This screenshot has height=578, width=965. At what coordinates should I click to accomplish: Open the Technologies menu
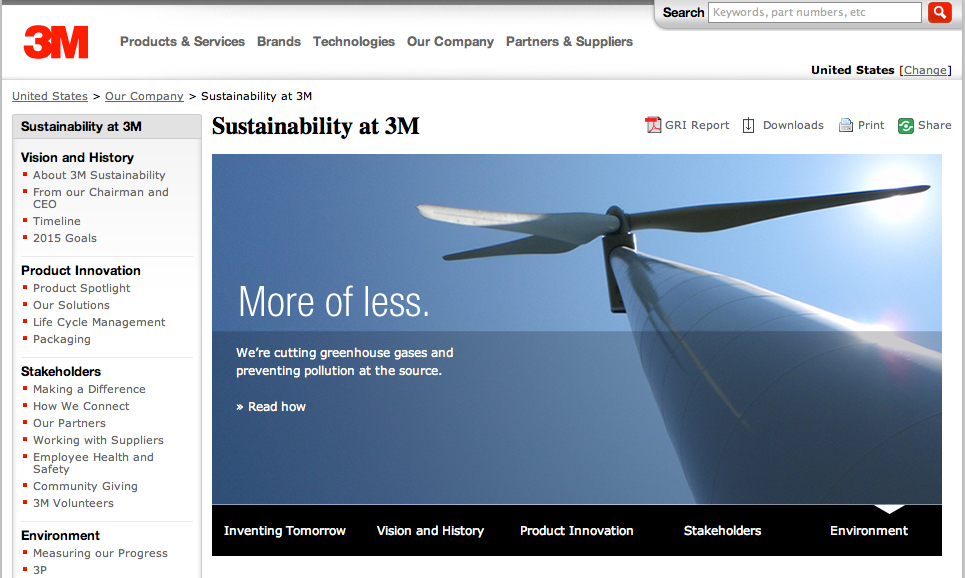pos(353,42)
